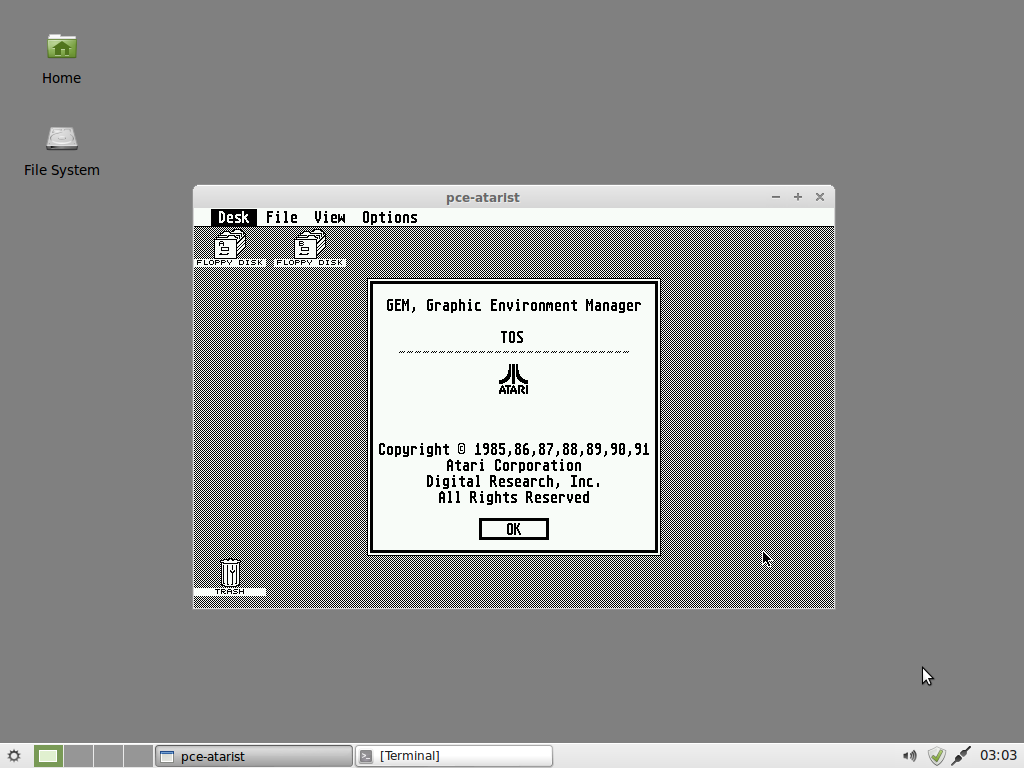The height and width of the screenshot is (768, 1024).
Task: Click the 'Digital Research, Inc.' text
Action: click(x=513, y=481)
